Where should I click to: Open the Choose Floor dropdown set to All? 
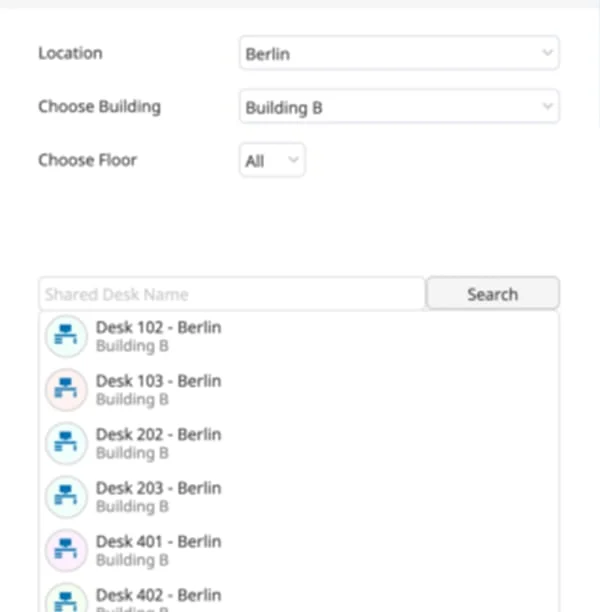click(x=272, y=160)
